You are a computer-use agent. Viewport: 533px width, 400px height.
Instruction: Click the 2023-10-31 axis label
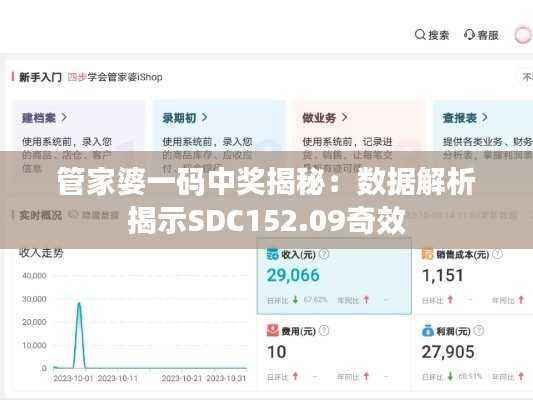pos(226,379)
